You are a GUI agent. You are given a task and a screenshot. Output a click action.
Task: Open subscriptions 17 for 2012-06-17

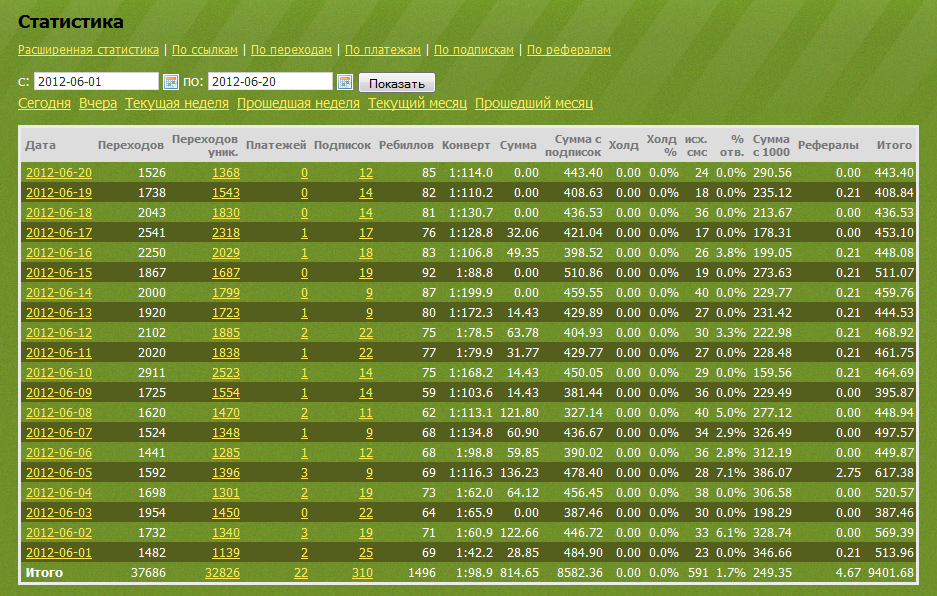(366, 233)
